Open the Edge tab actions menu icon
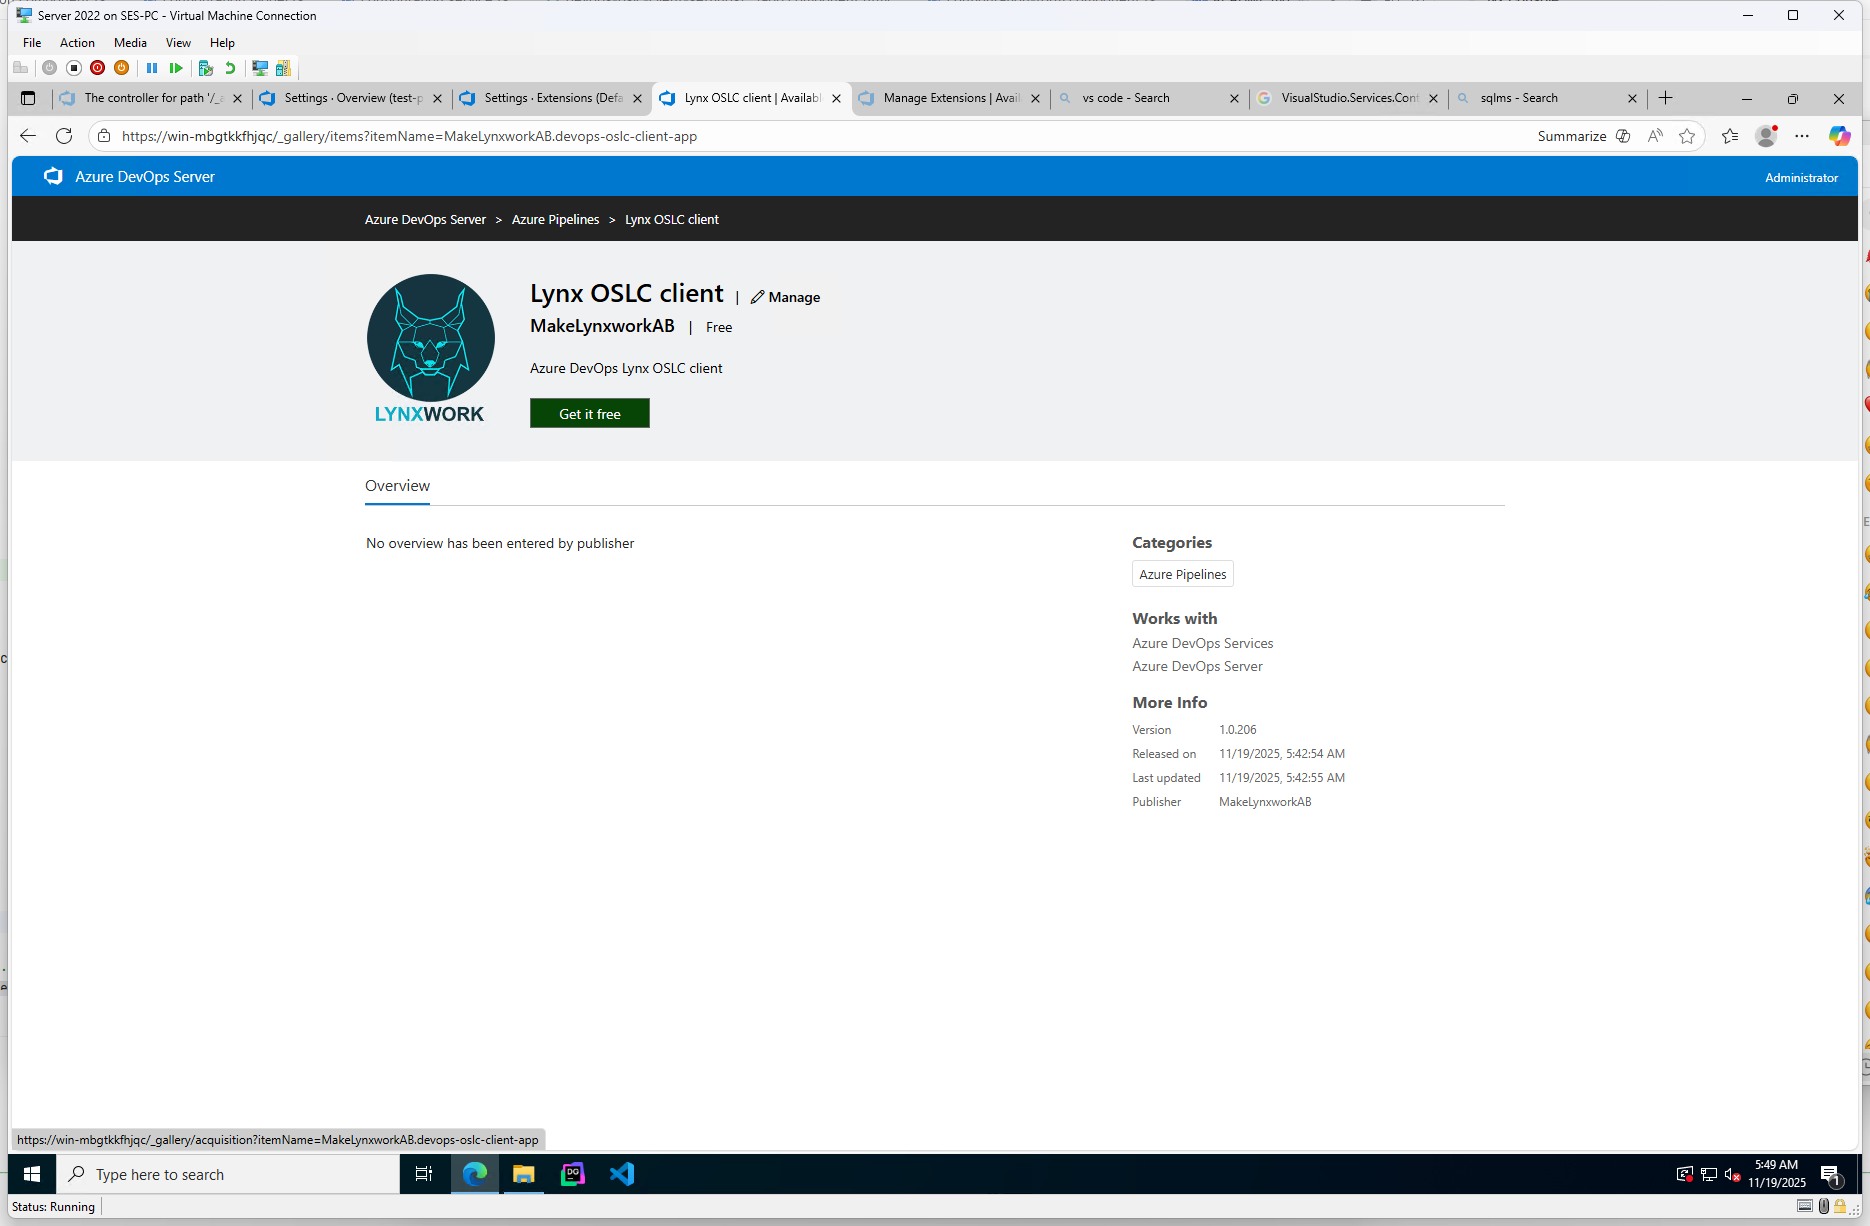The width and height of the screenshot is (1870, 1226). (x=28, y=98)
